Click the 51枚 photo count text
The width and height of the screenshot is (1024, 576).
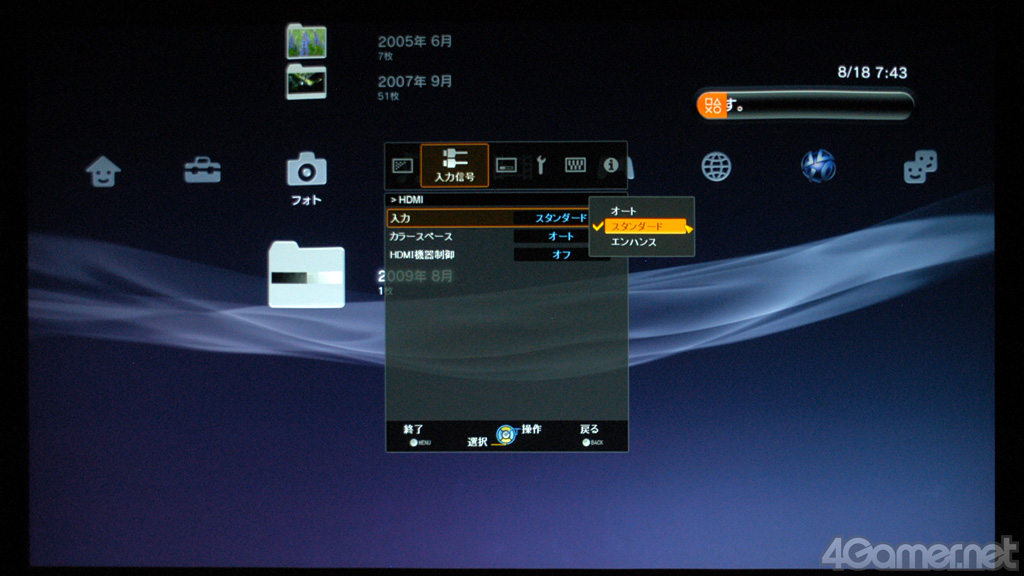coord(388,96)
